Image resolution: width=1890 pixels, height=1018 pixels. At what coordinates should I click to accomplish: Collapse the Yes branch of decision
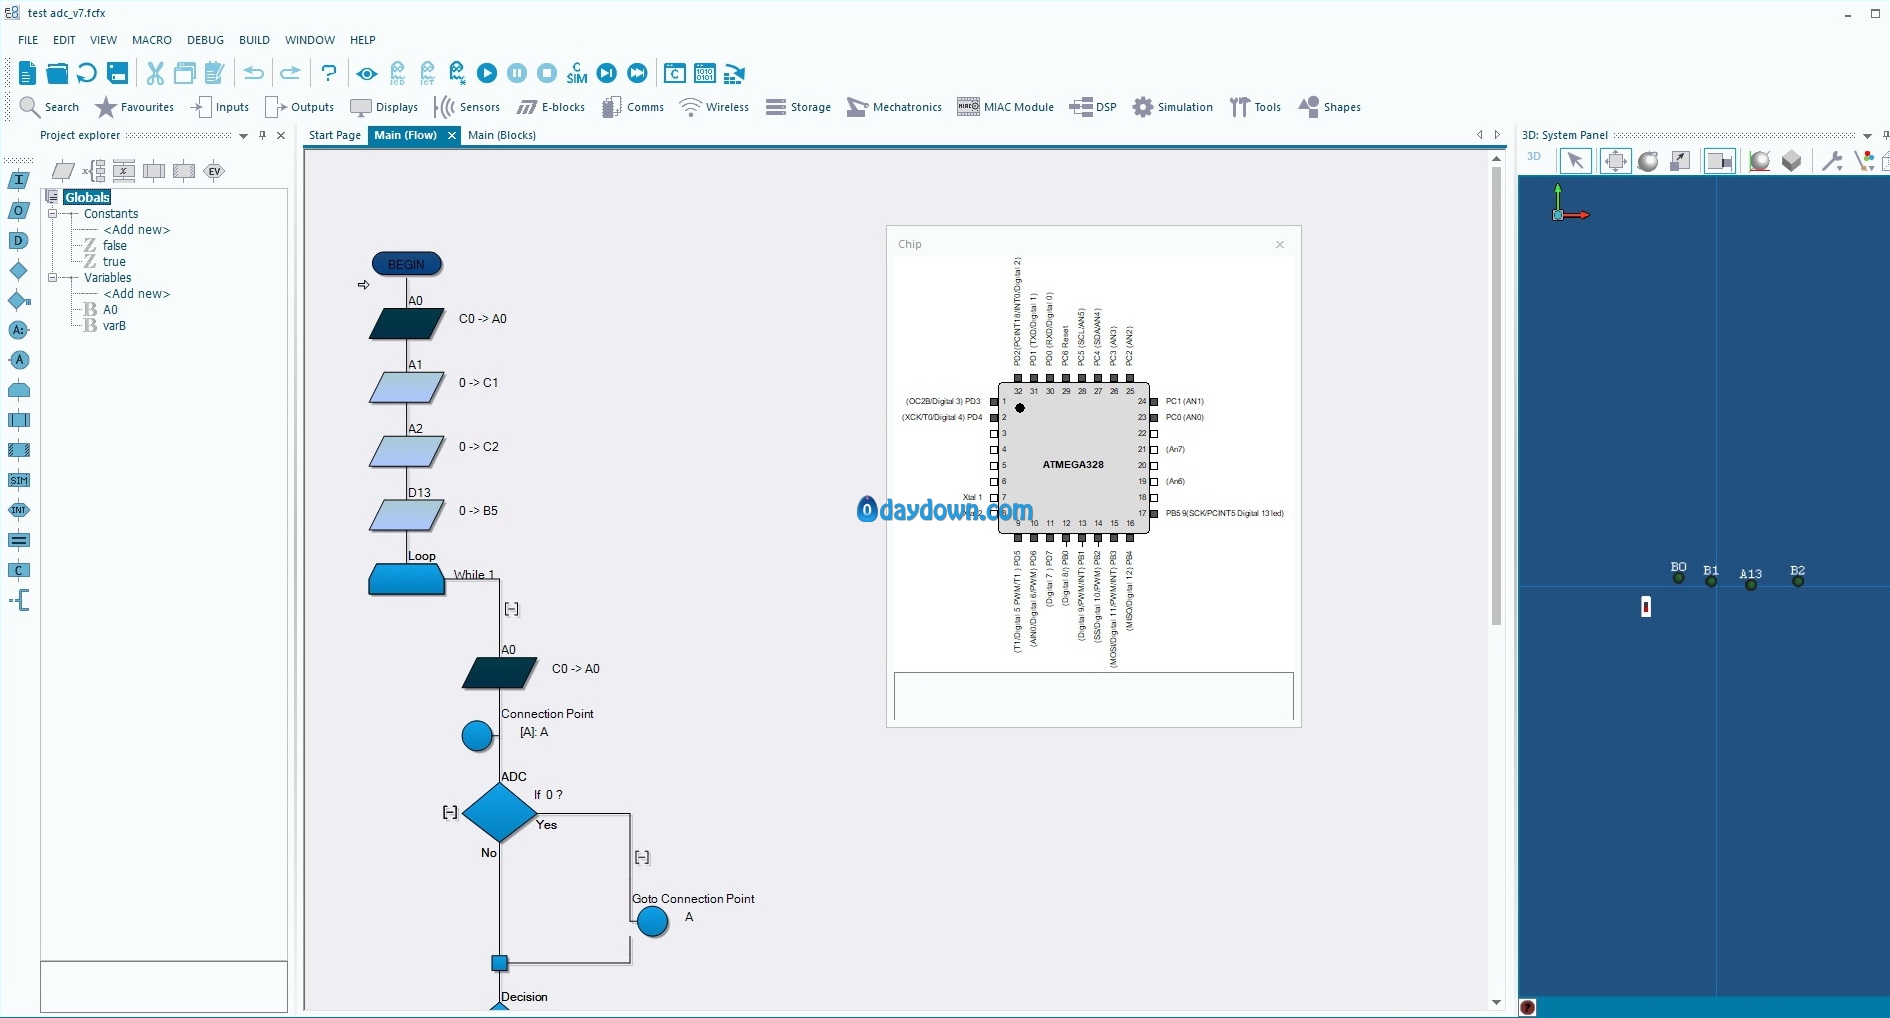[x=642, y=857]
